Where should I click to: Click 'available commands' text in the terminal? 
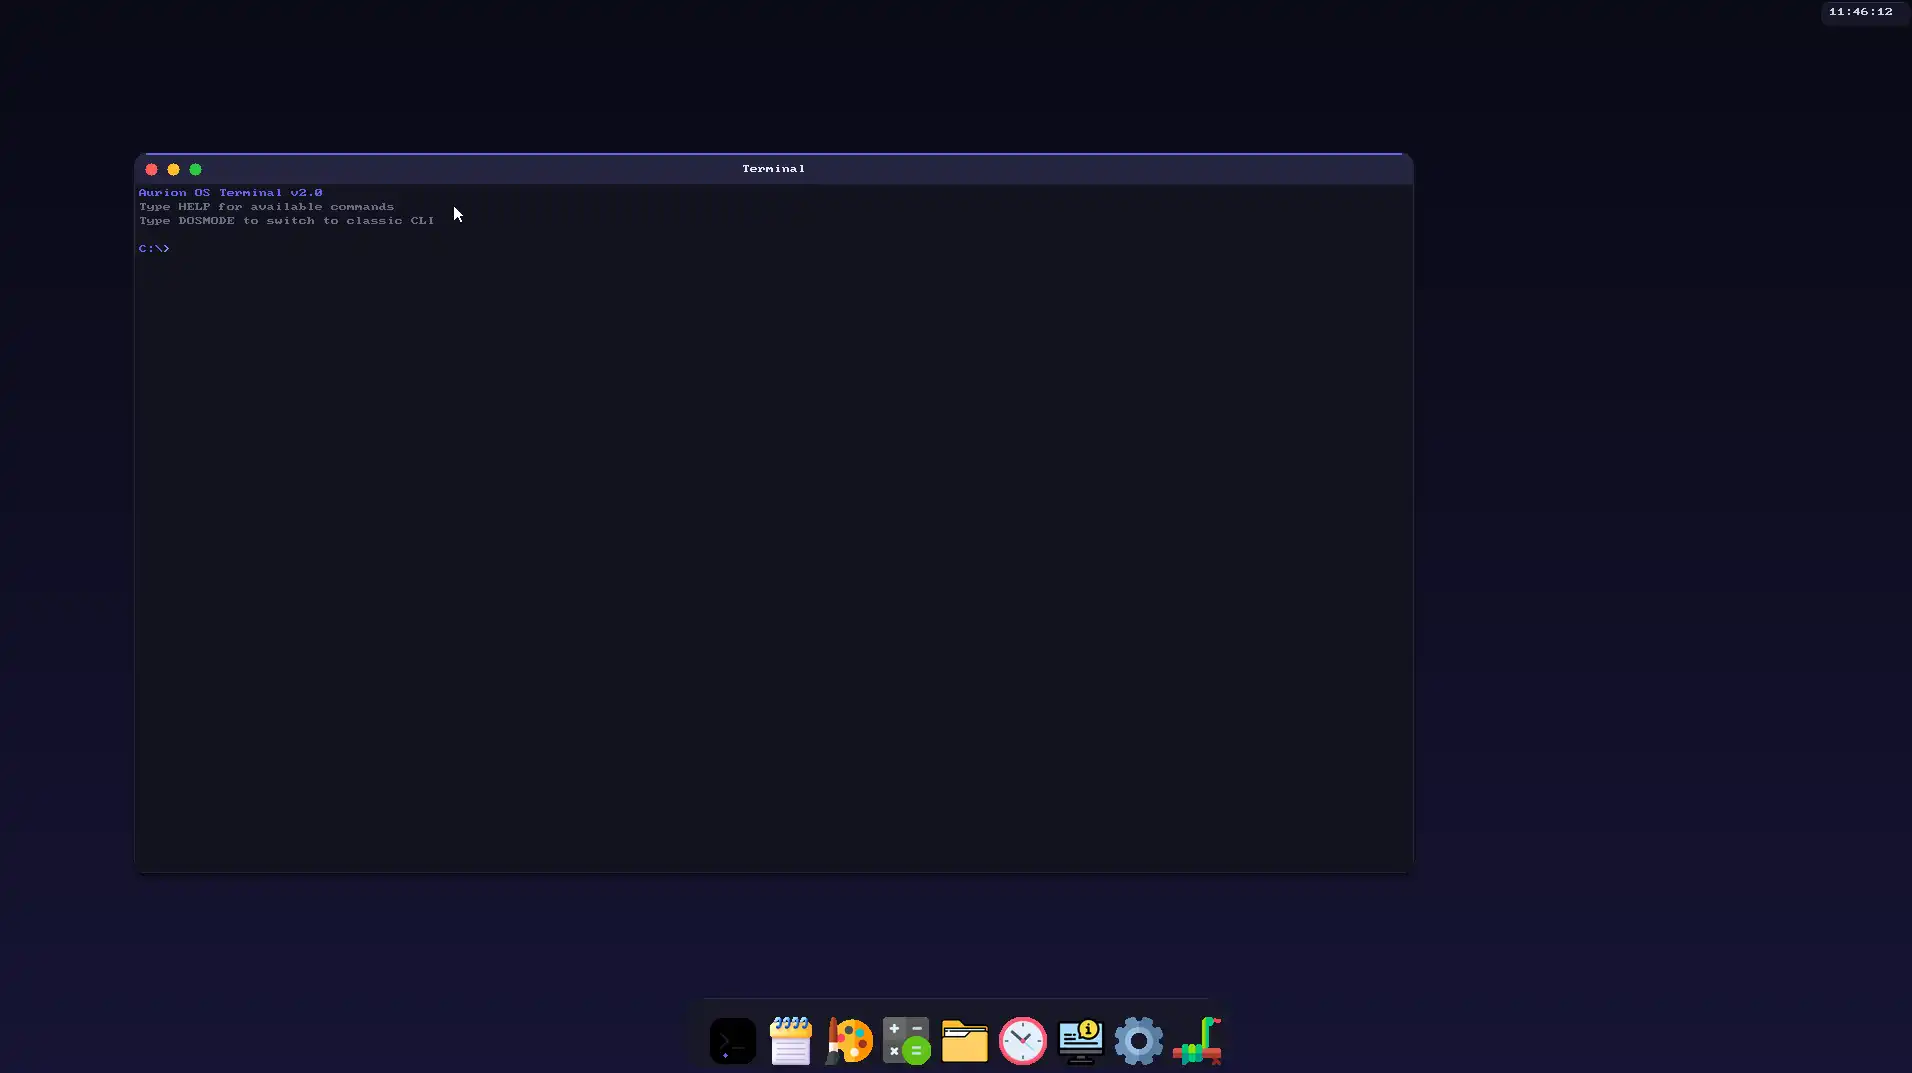tap(322, 207)
